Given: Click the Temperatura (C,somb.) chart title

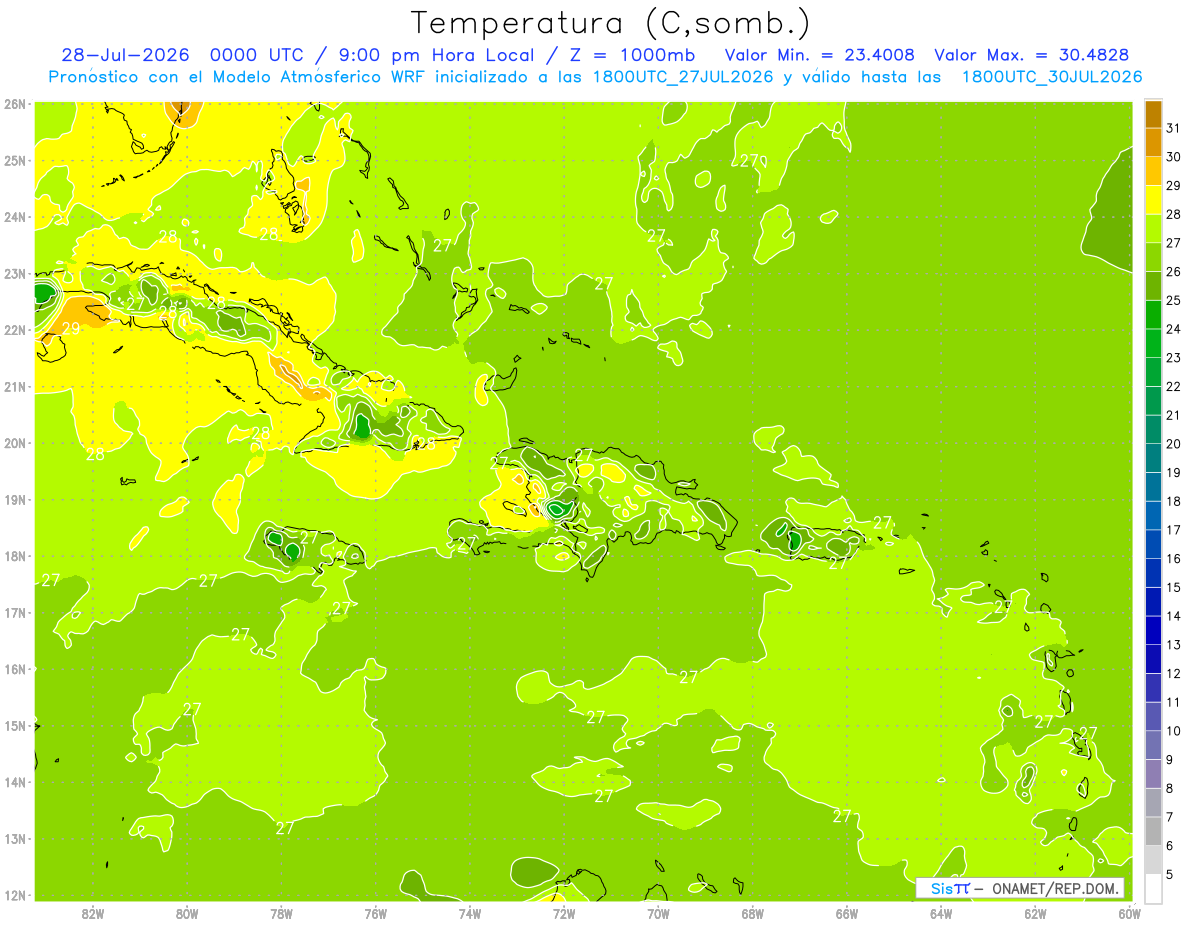Looking at the screenshot, I should [x=610, y=23].
